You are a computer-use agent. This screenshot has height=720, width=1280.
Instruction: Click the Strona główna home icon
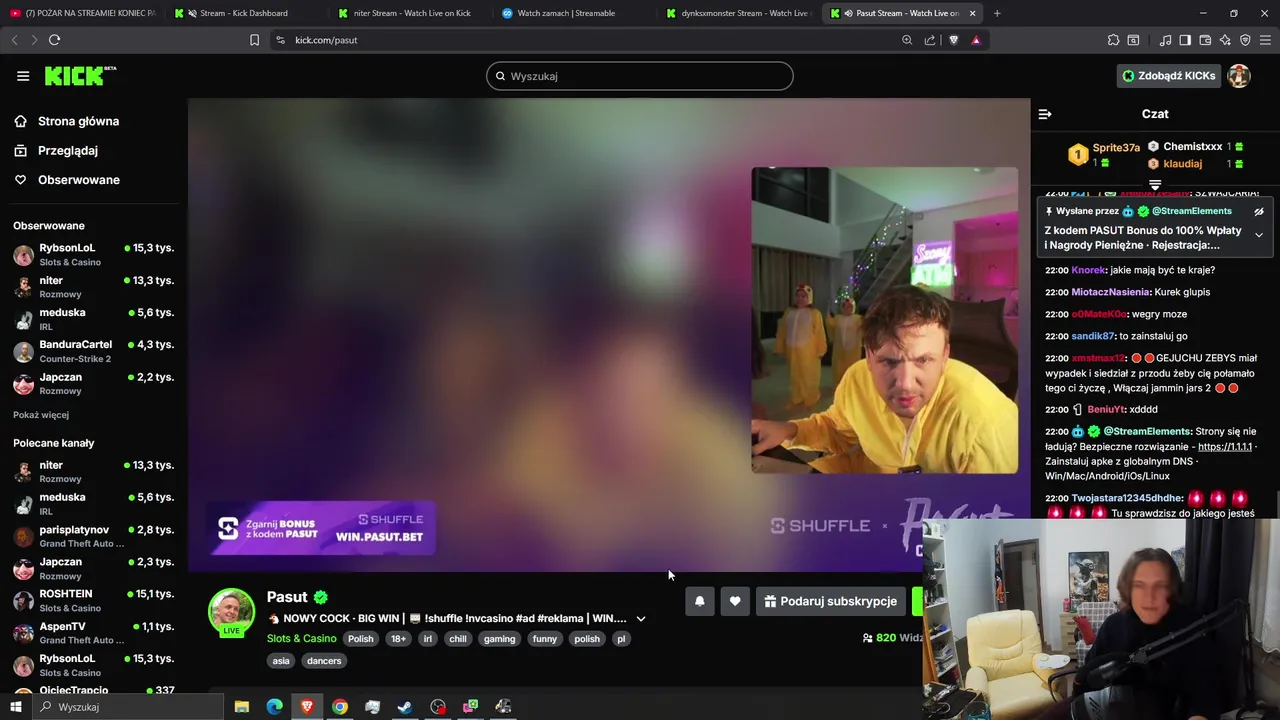20,121
